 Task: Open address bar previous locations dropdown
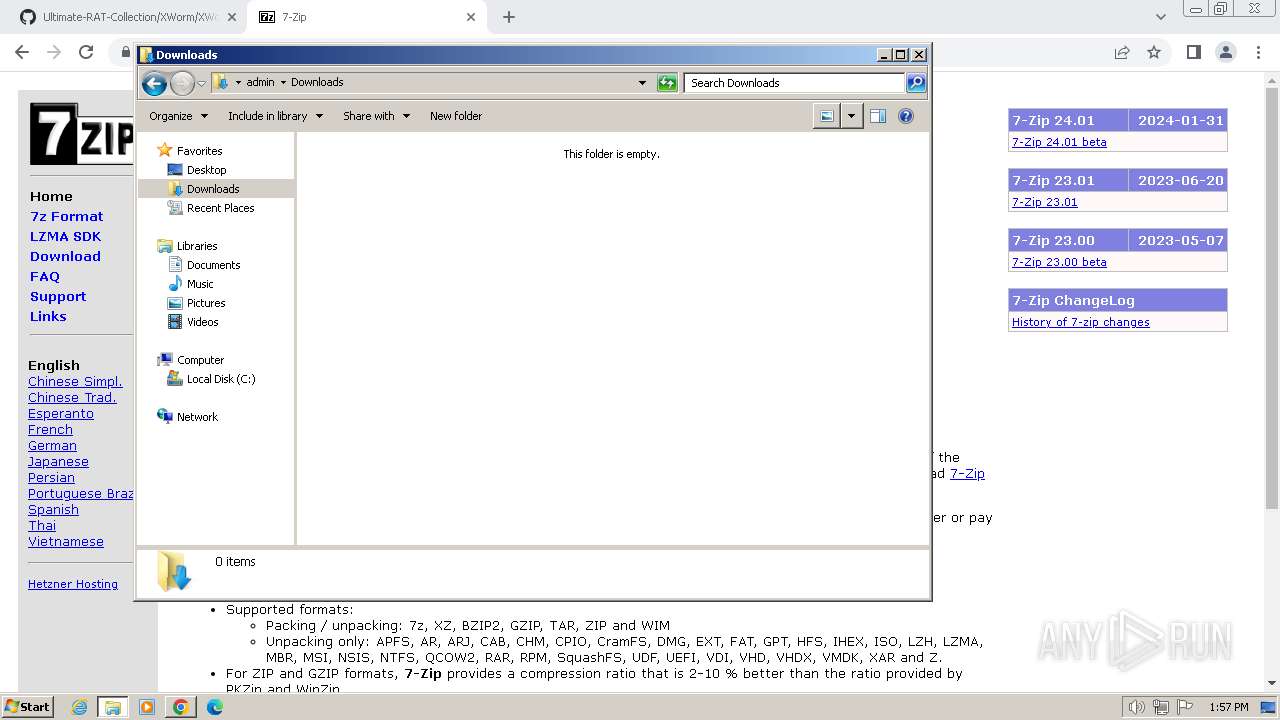coord(642,83)
